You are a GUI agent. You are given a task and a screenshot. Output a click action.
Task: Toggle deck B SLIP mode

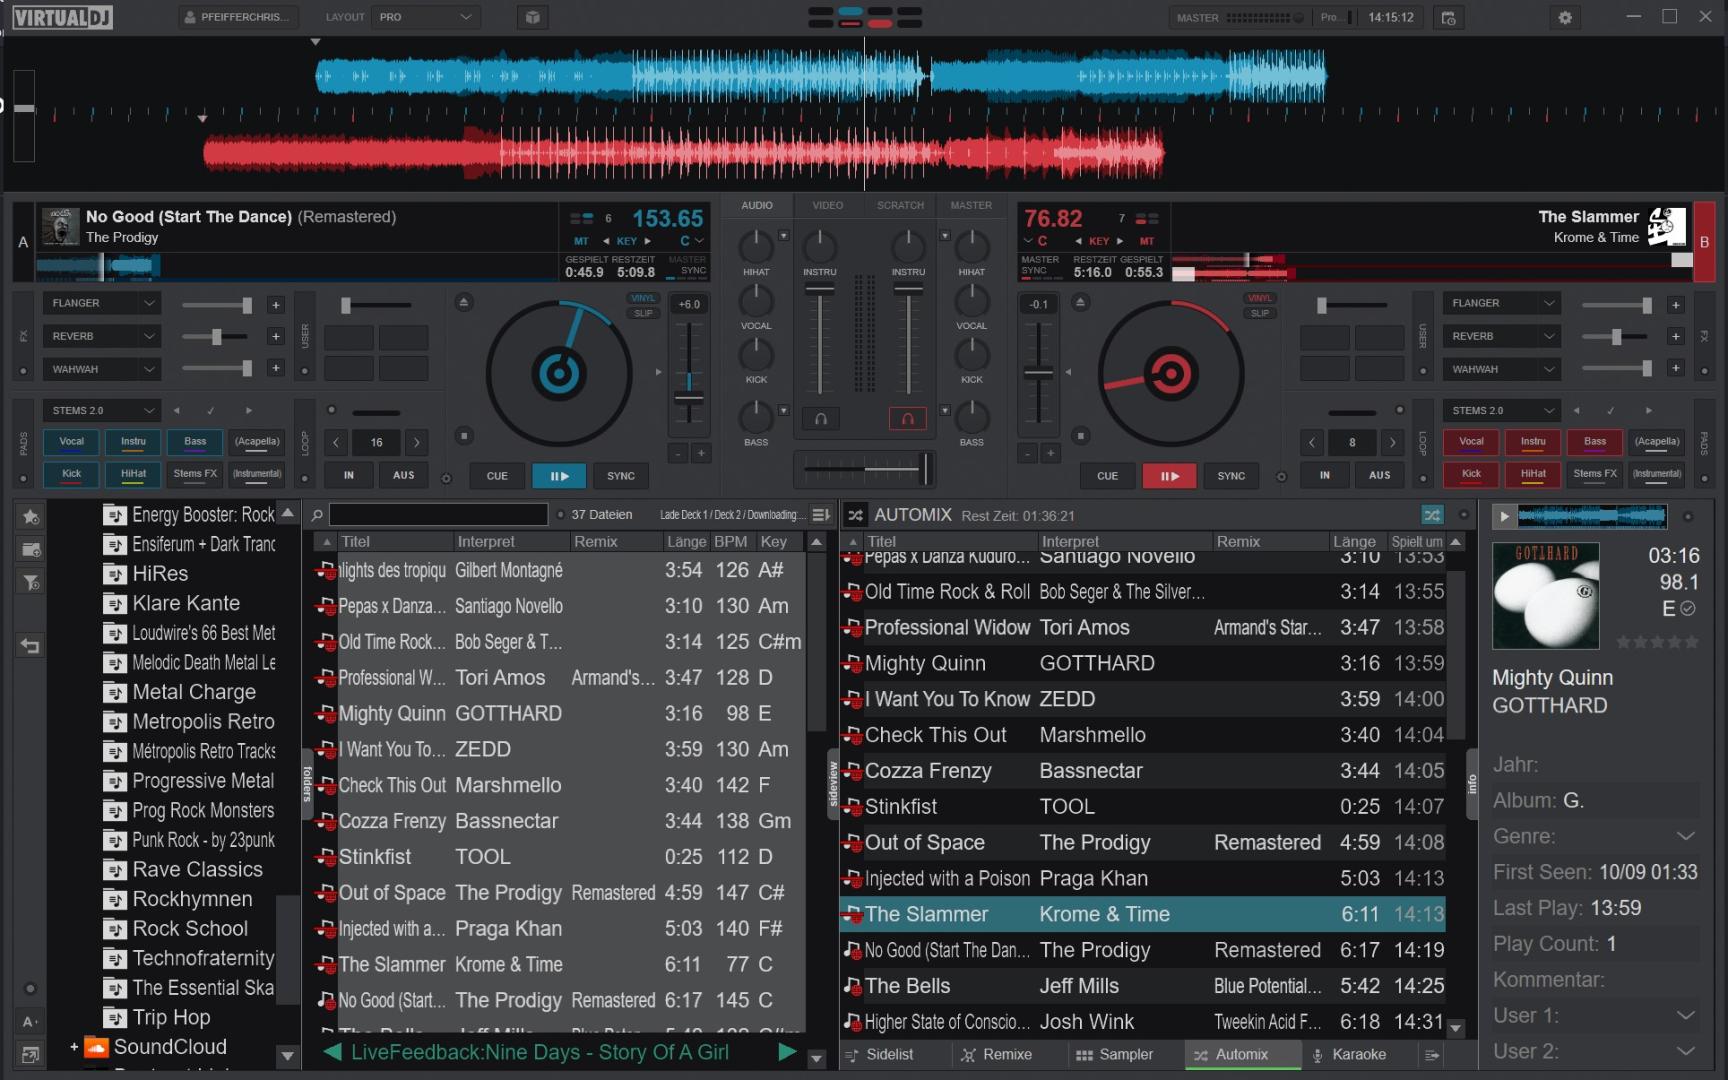1260,313
